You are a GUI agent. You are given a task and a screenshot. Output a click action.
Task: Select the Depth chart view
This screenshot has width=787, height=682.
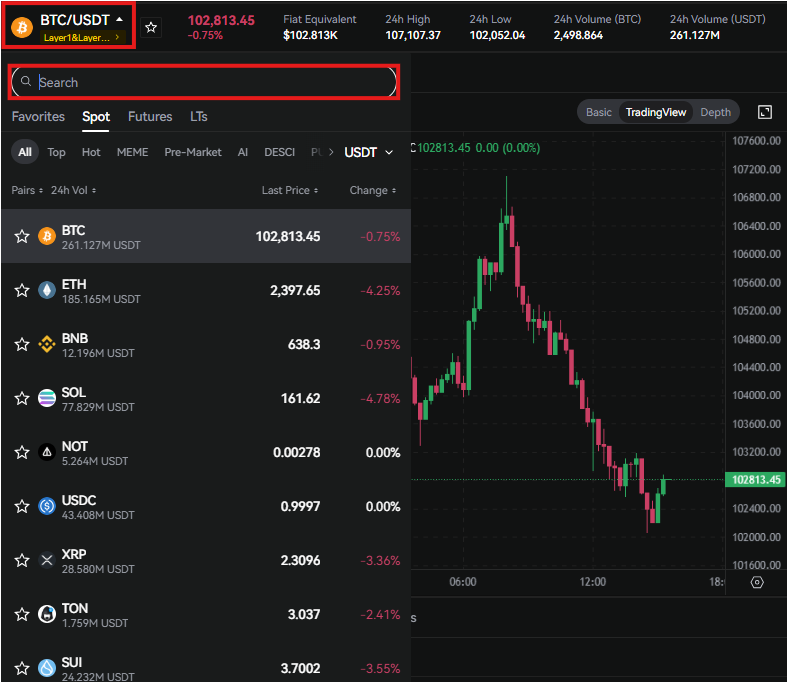tap(715, 112)
